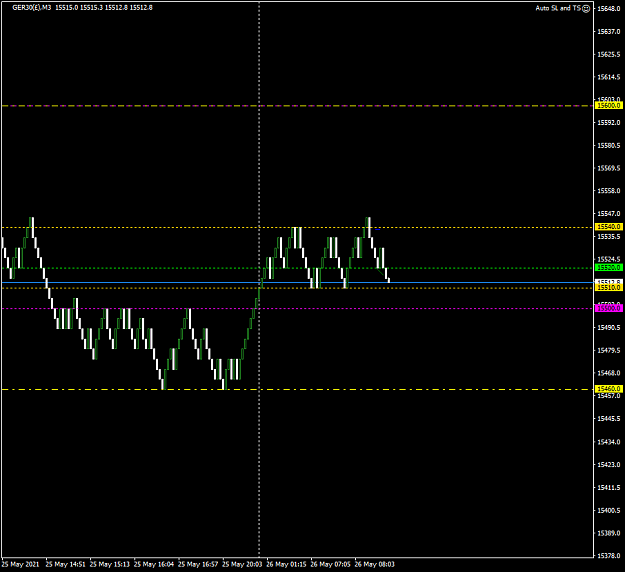Click the '25 May 20:03' time label
Viewport: 625px width, 572px height.
[242, 564]
